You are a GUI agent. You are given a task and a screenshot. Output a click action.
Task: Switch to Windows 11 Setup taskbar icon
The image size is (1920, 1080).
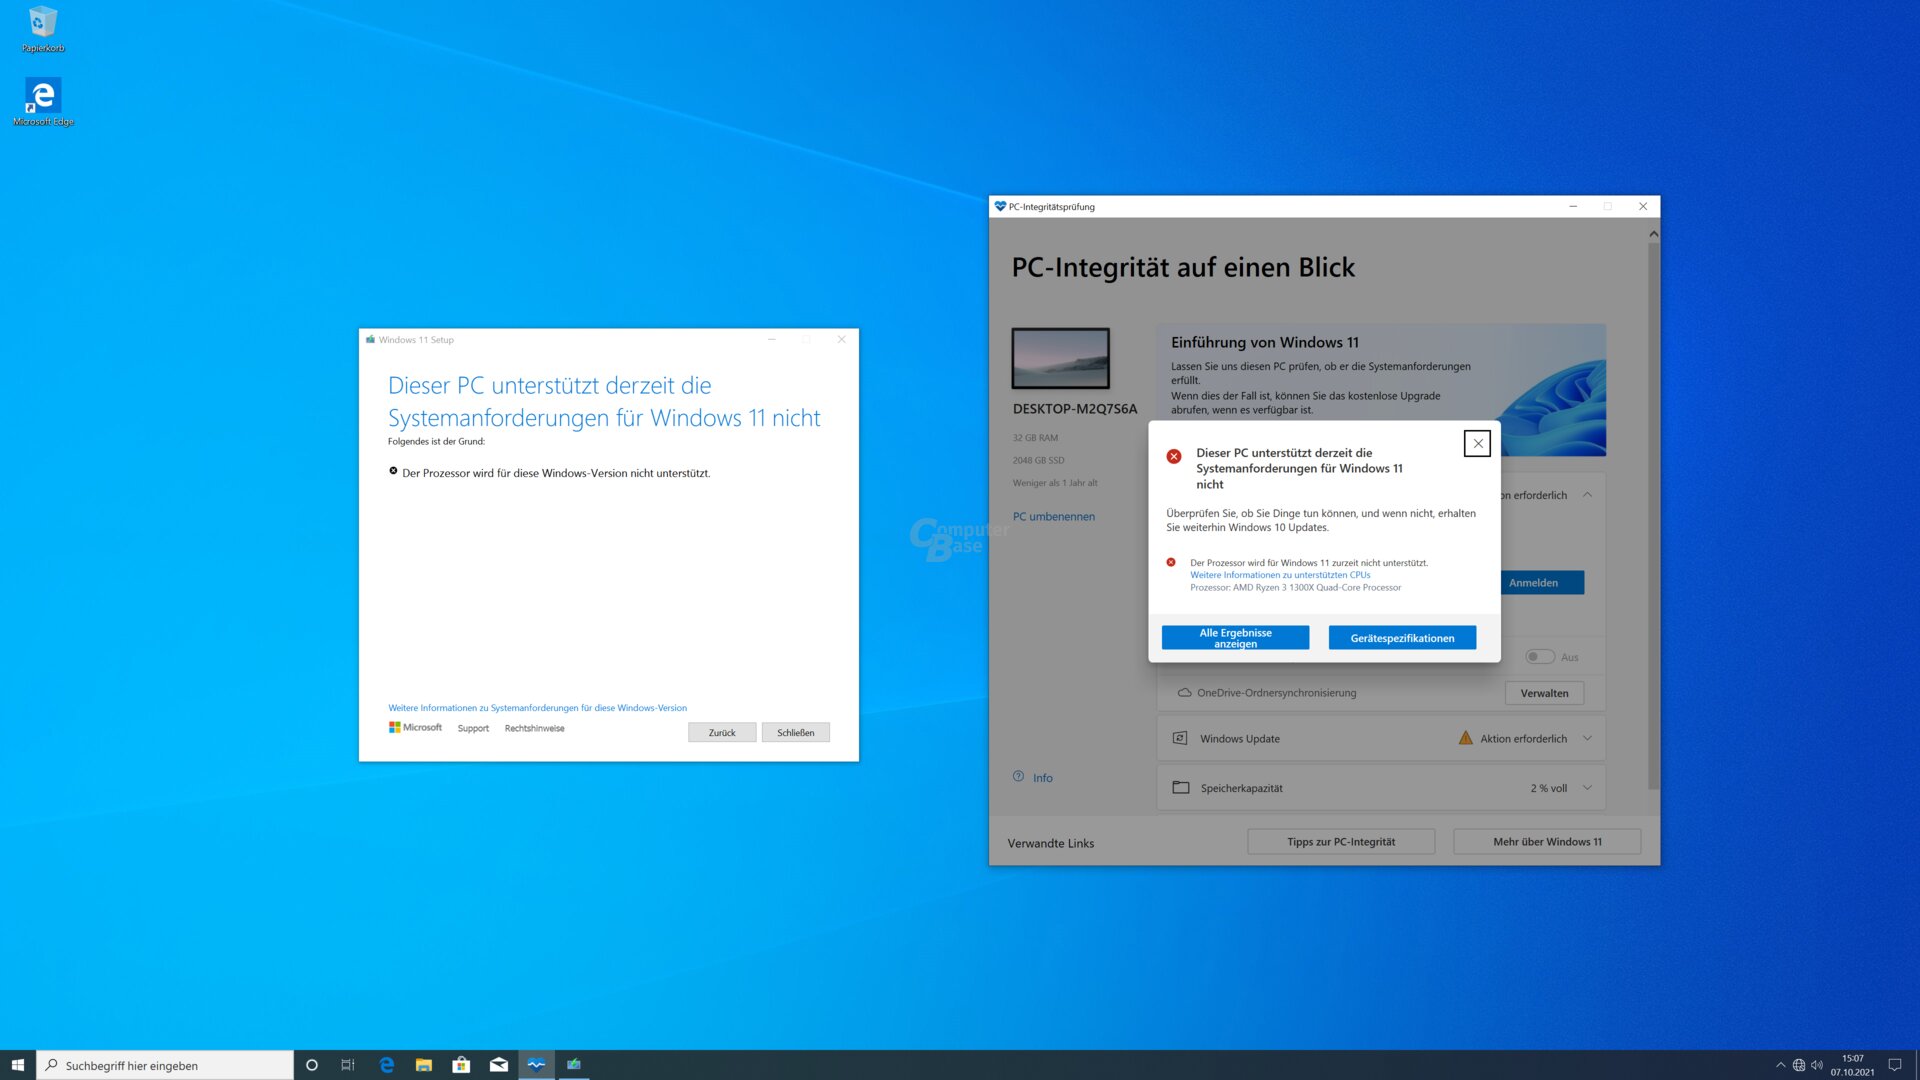point(574,1065)
